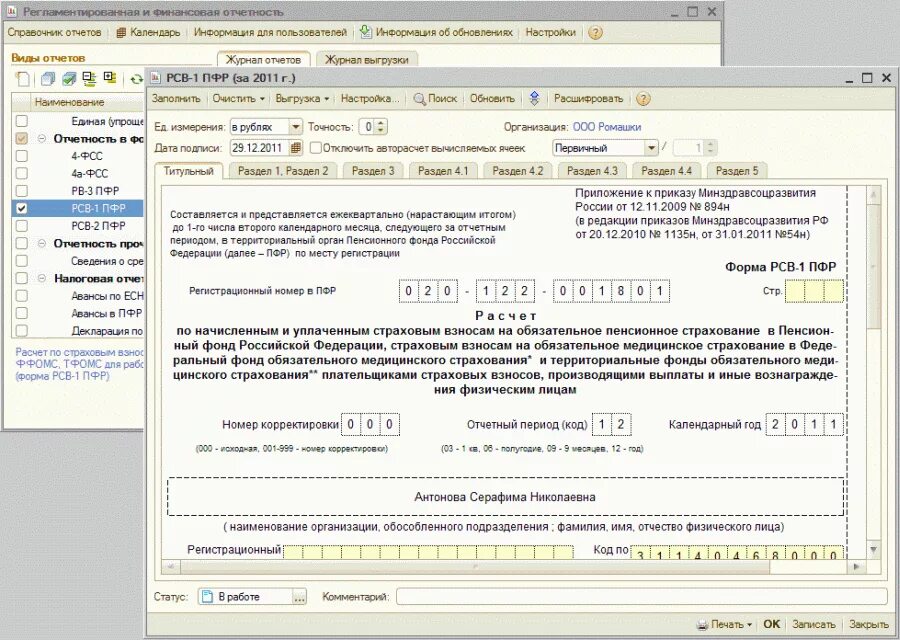
Task: Click the new report icon in Виды отчетов
Action: pos(22,79)
